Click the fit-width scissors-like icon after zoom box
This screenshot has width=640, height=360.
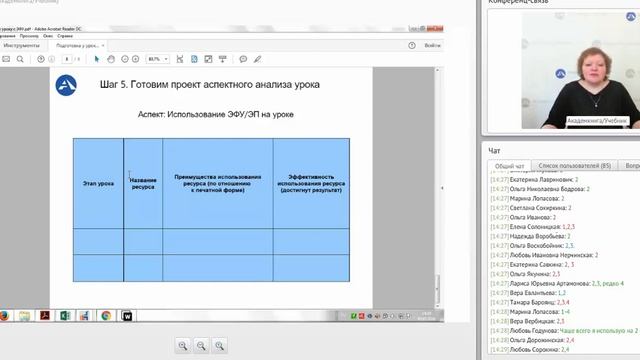tap(180, 59)
